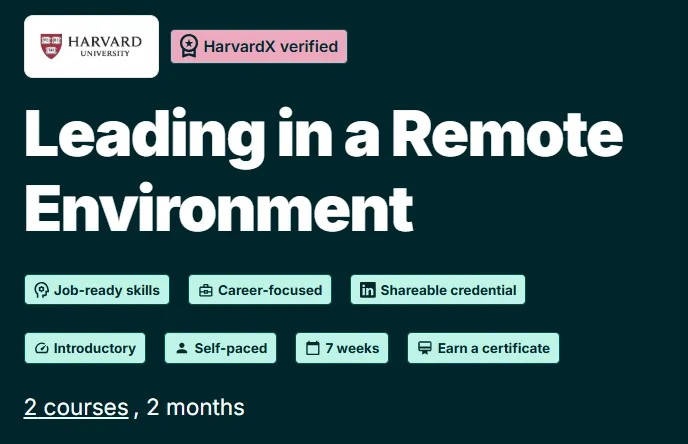This screenshot has width=688, height=444.
Task: Click the certificate icon in Earn a certificate
Action: coord(425,348)
